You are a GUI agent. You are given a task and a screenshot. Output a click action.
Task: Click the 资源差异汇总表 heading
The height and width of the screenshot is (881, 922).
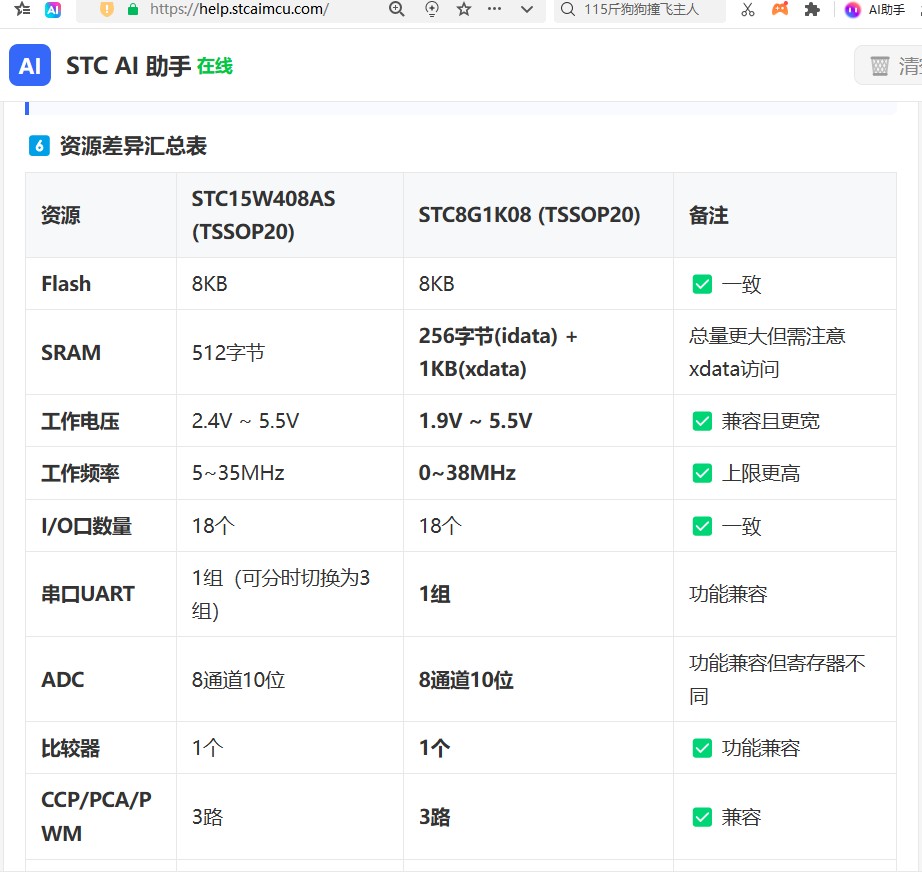133,146
